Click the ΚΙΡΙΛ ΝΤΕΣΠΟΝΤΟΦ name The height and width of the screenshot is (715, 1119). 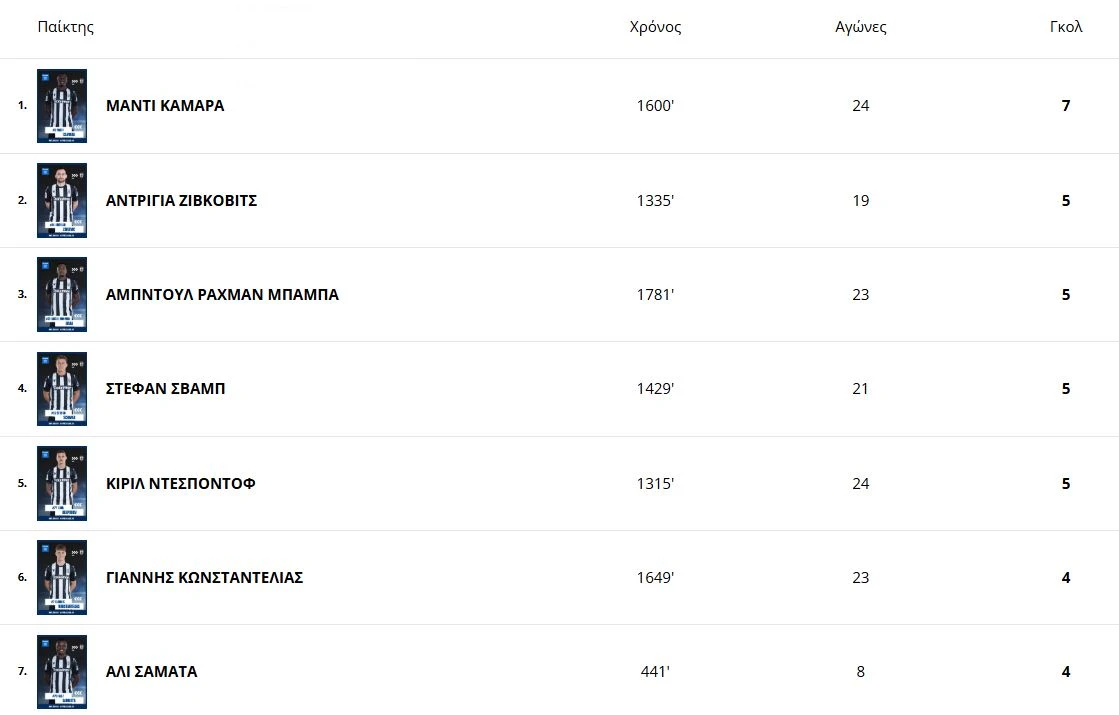coord(181,484)
